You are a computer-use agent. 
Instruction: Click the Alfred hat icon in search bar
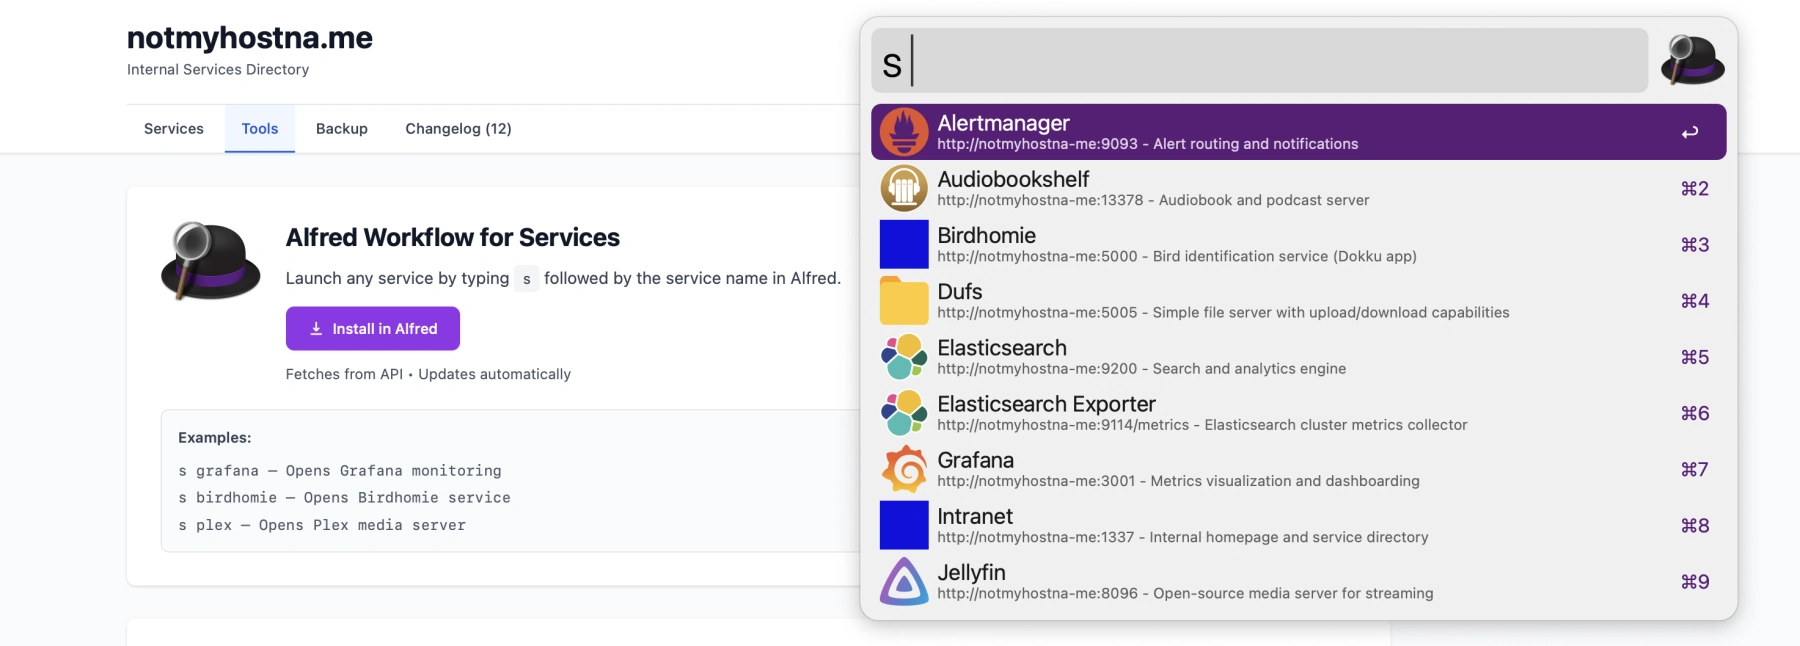click(x=1692, y=61)
